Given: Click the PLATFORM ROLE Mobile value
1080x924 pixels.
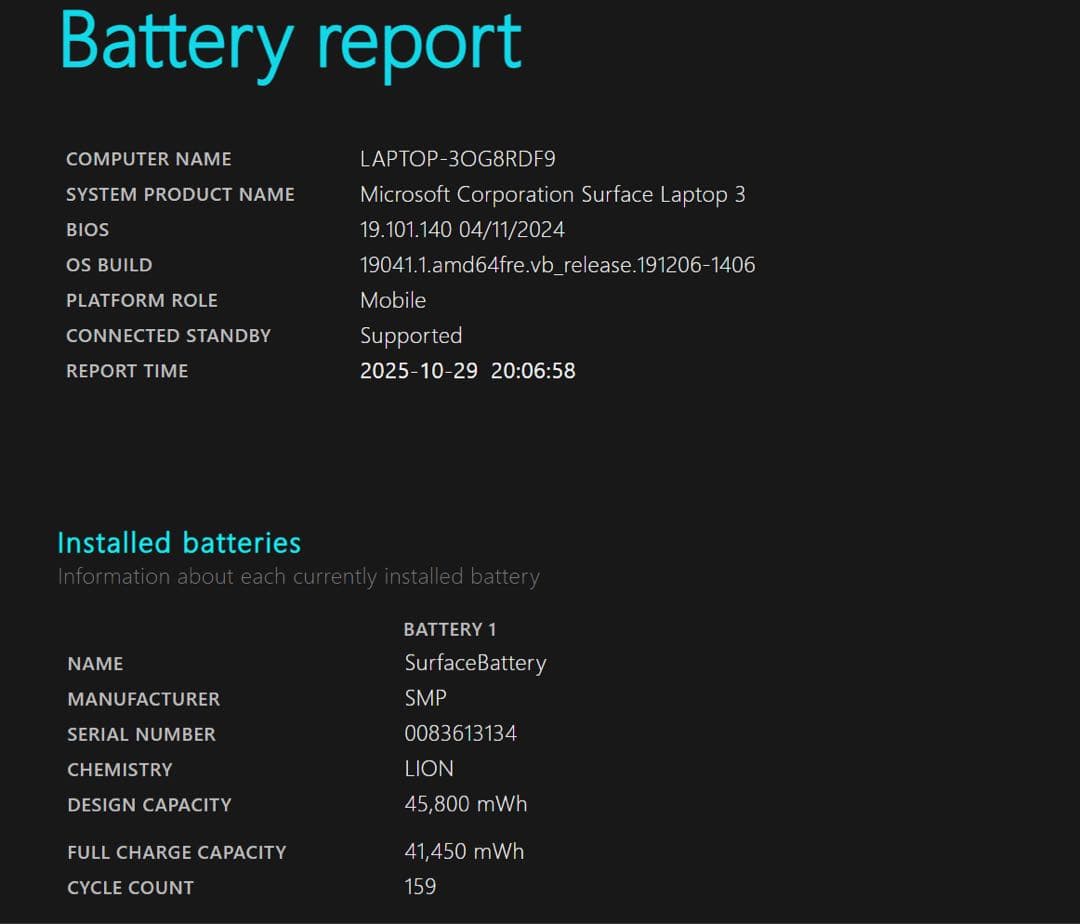Looking at the screenshot, I should pos(392,300).
